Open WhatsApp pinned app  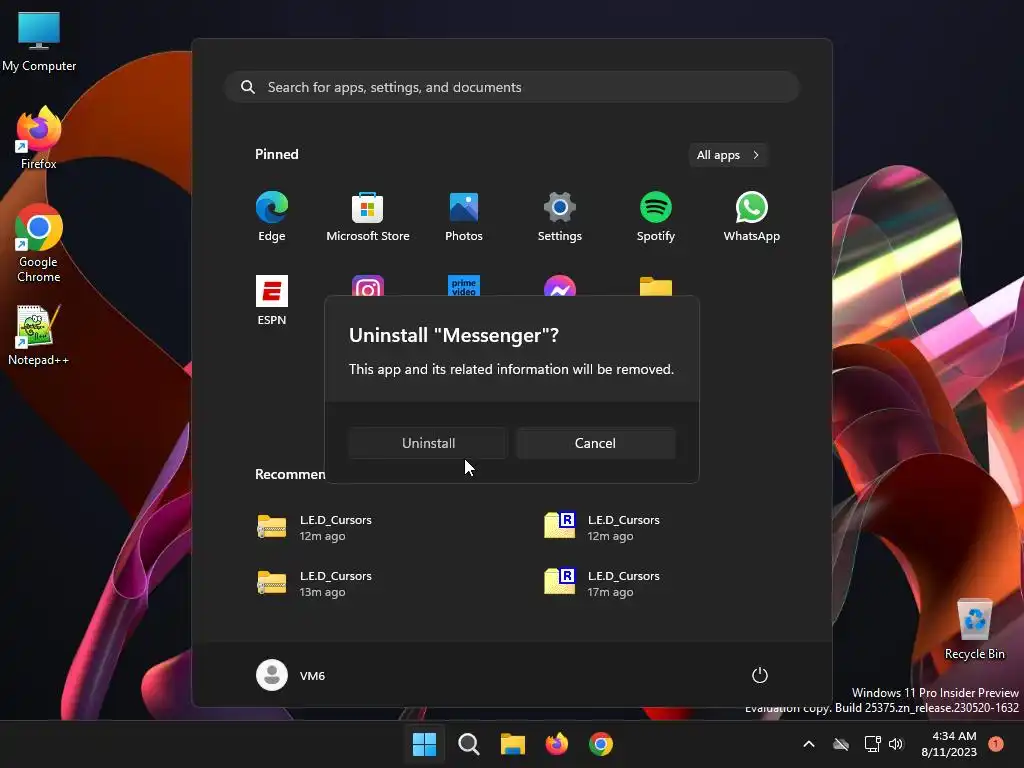point(752,217)
